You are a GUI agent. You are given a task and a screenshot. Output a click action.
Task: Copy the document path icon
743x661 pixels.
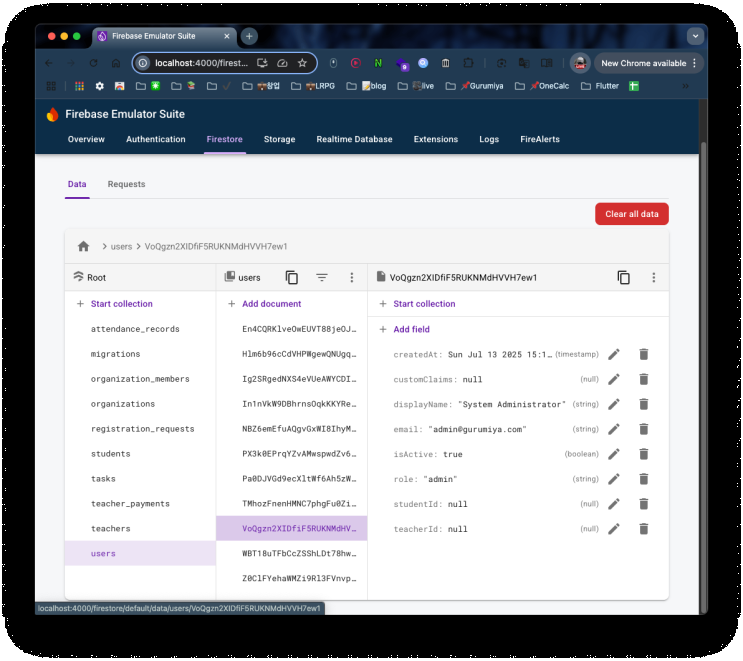click(x=624, y=278)
